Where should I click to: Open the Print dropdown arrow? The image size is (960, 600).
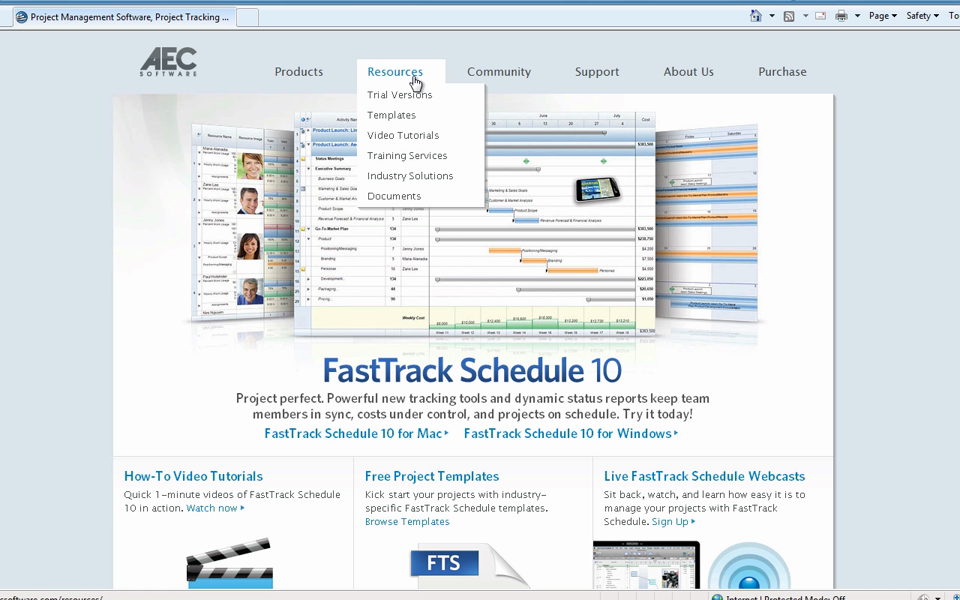click(x=857, y=16)
